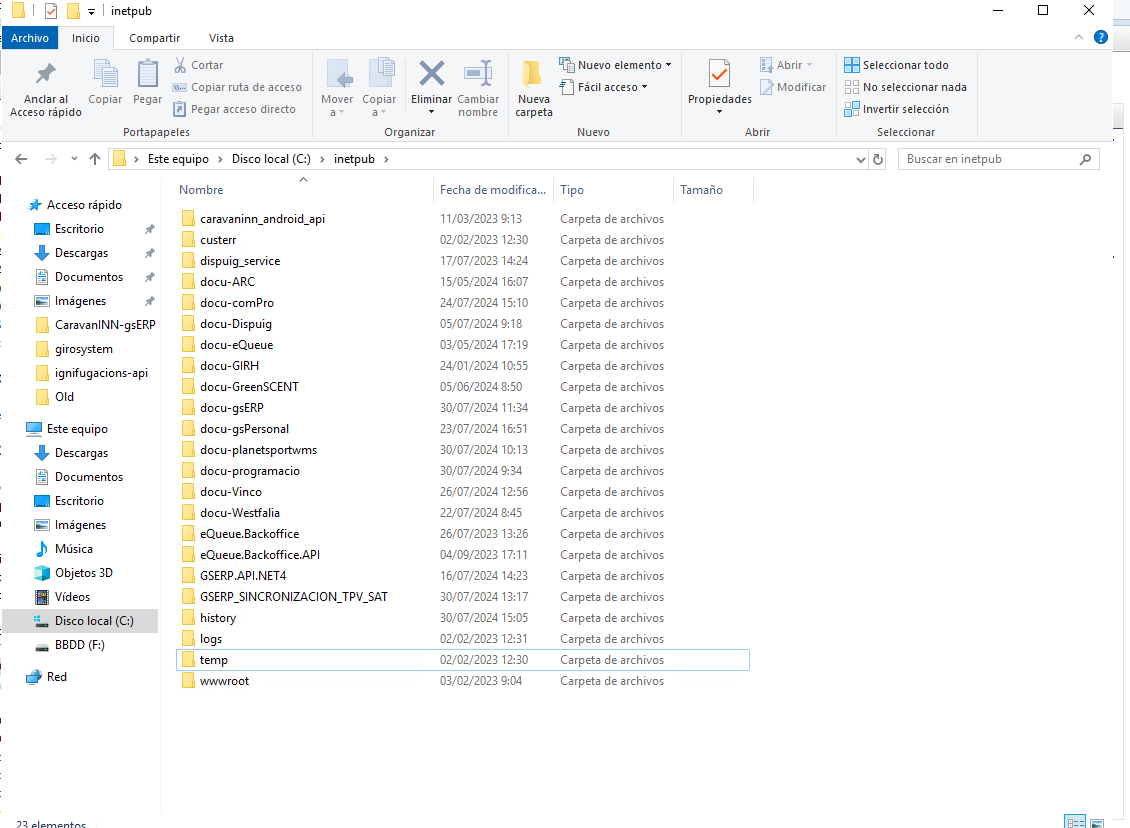Click the Pegar clipboard icon
This screenshot has width=1130, height=828.
(148, 75)
